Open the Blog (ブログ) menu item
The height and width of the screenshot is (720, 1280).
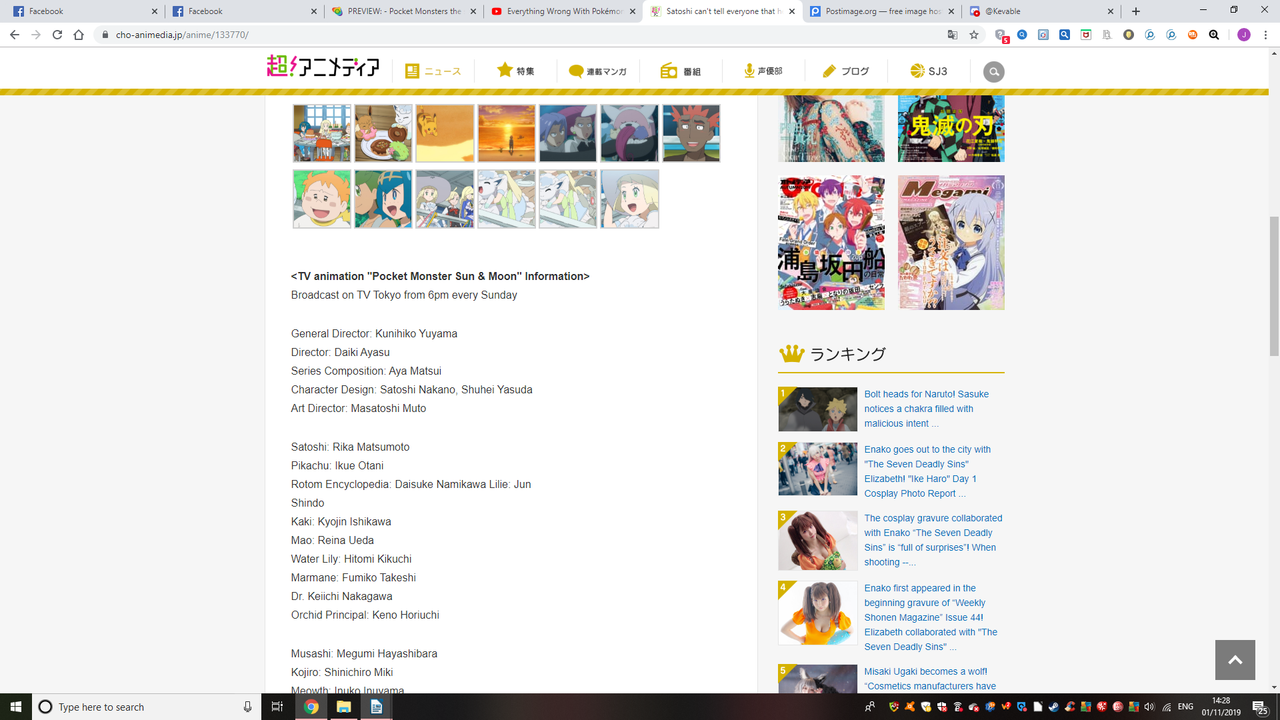coord(845,71)
